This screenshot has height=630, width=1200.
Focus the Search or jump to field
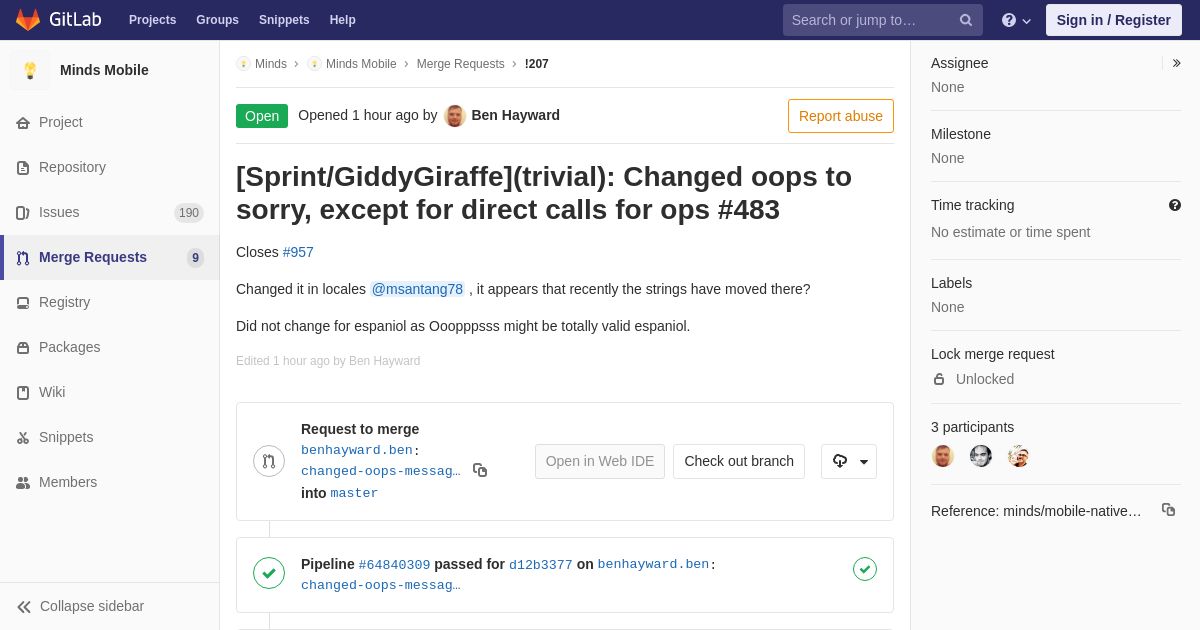pyautogui.click(x=883, y=20)
